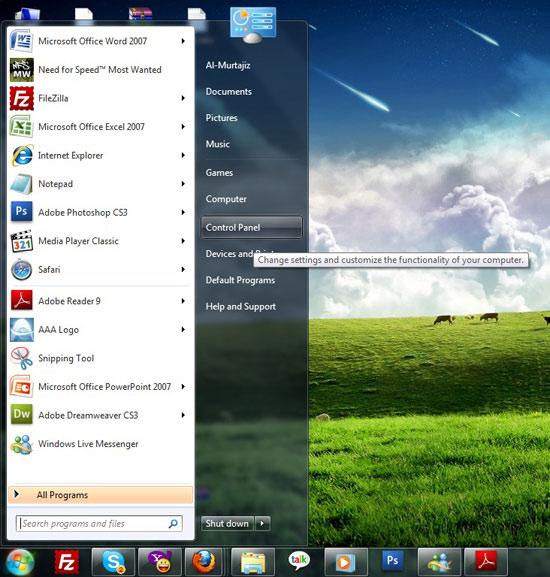550x577 pixels.
Task: Open Skype from the taskbar
Action: 113,562
